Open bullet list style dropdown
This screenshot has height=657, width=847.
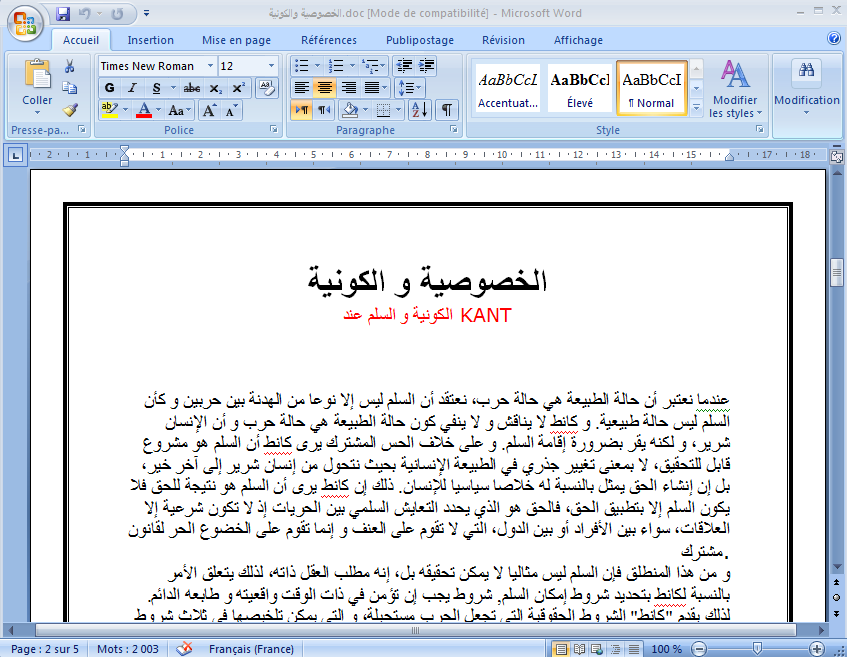coord(318,66)
